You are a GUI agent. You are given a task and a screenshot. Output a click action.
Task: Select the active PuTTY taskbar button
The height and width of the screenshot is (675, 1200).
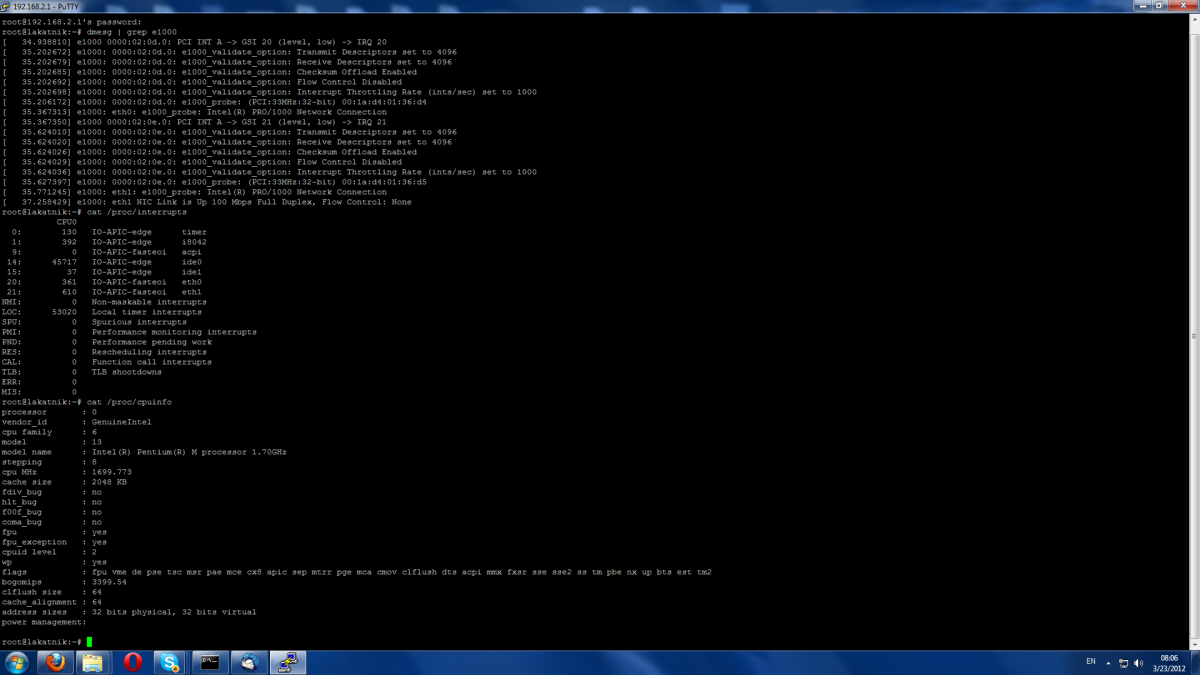(x=288, y=662)
